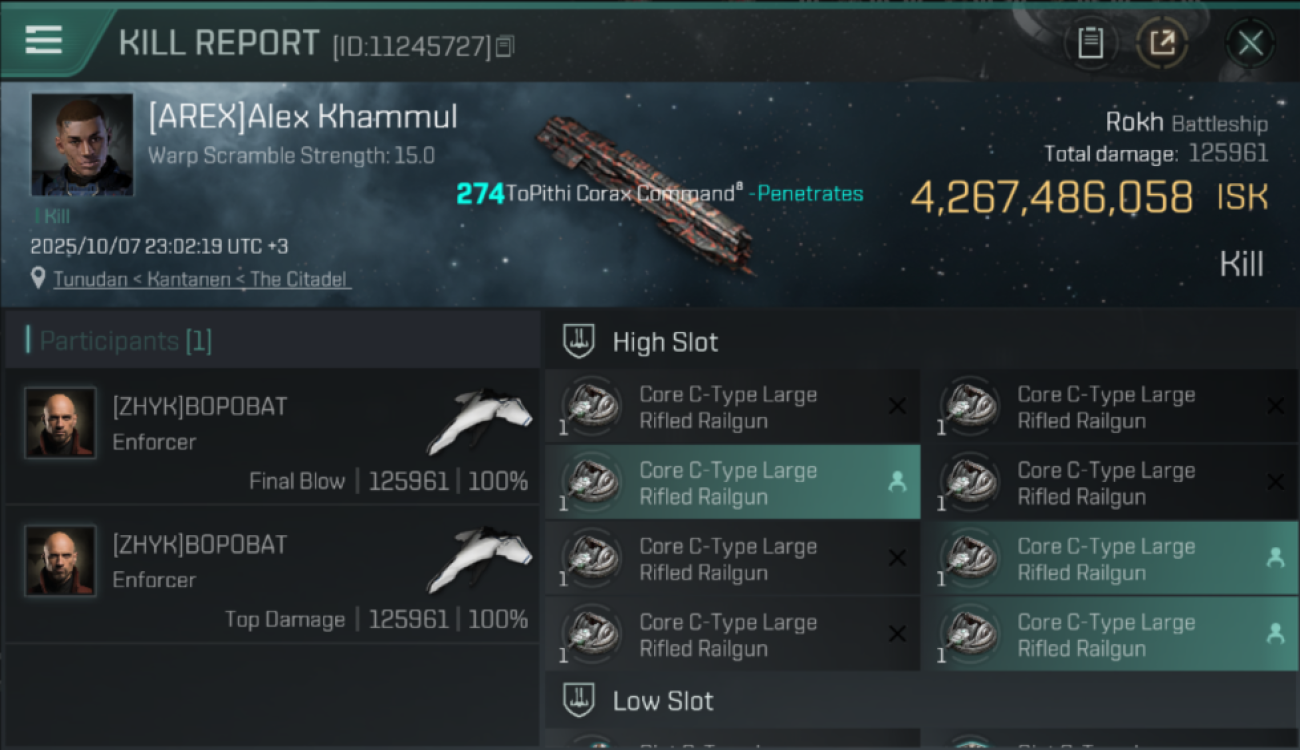Image resolution: width=1300 pixels, height=750 pixels.
Task: Select the Enforcer ship icon in Final Blow row
Action: [x=480, y=420]
